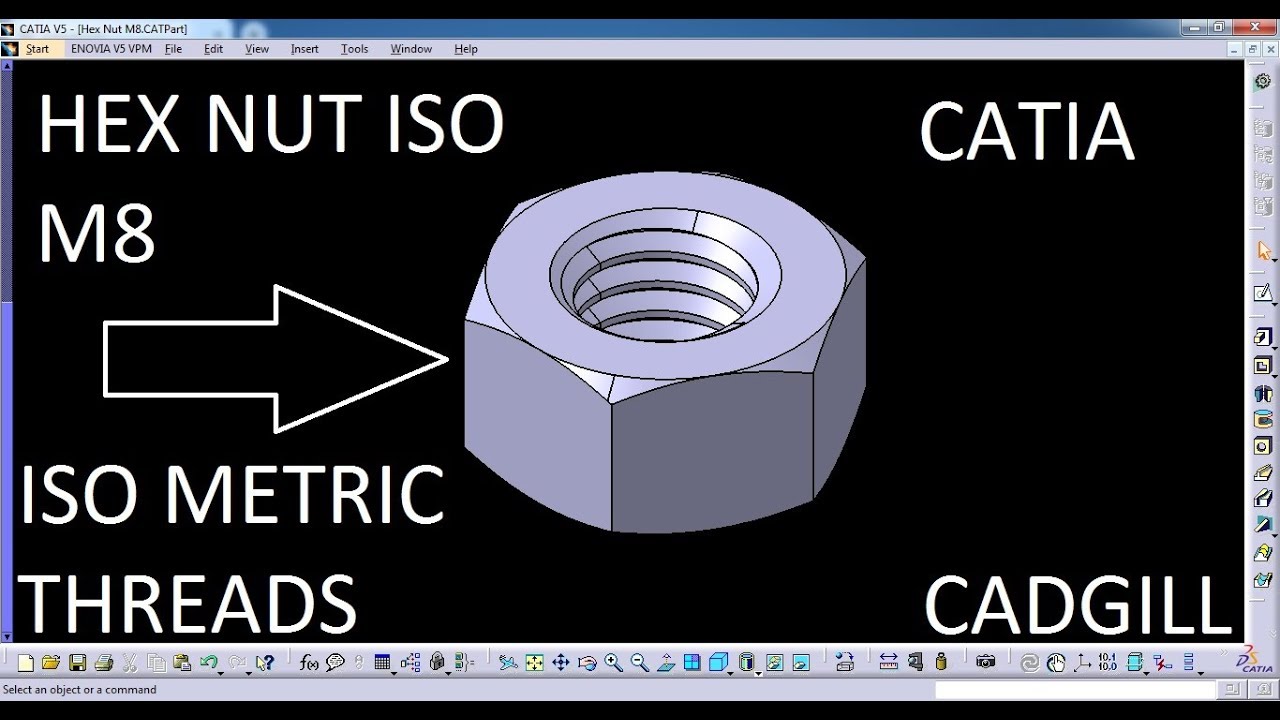Viewport: 1280px width, 720px height.
Task: Activate the What's This help pointer
Action: coord(265,662)
